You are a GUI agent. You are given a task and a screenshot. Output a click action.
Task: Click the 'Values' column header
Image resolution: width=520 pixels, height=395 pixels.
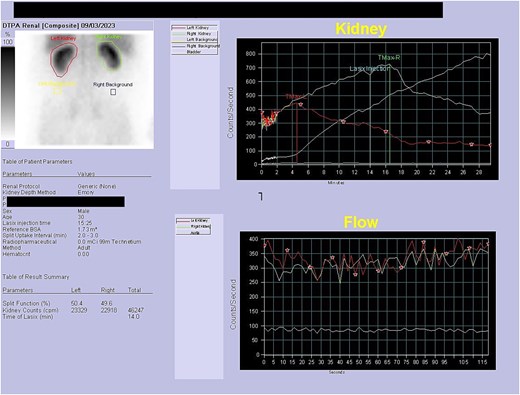[86, 174]
